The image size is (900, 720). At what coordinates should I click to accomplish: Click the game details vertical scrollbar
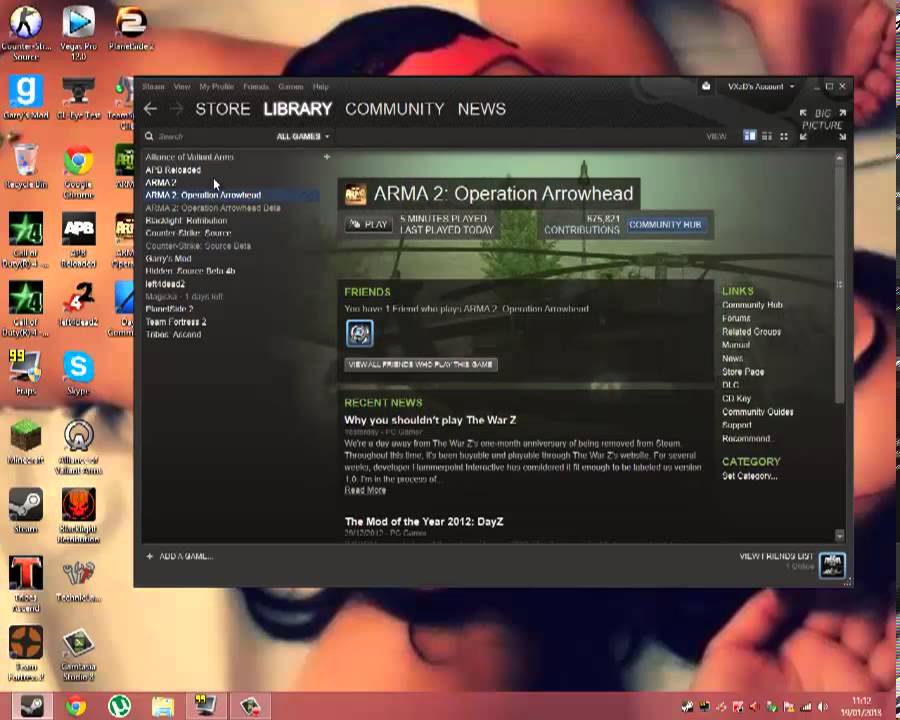click(840, 283)
